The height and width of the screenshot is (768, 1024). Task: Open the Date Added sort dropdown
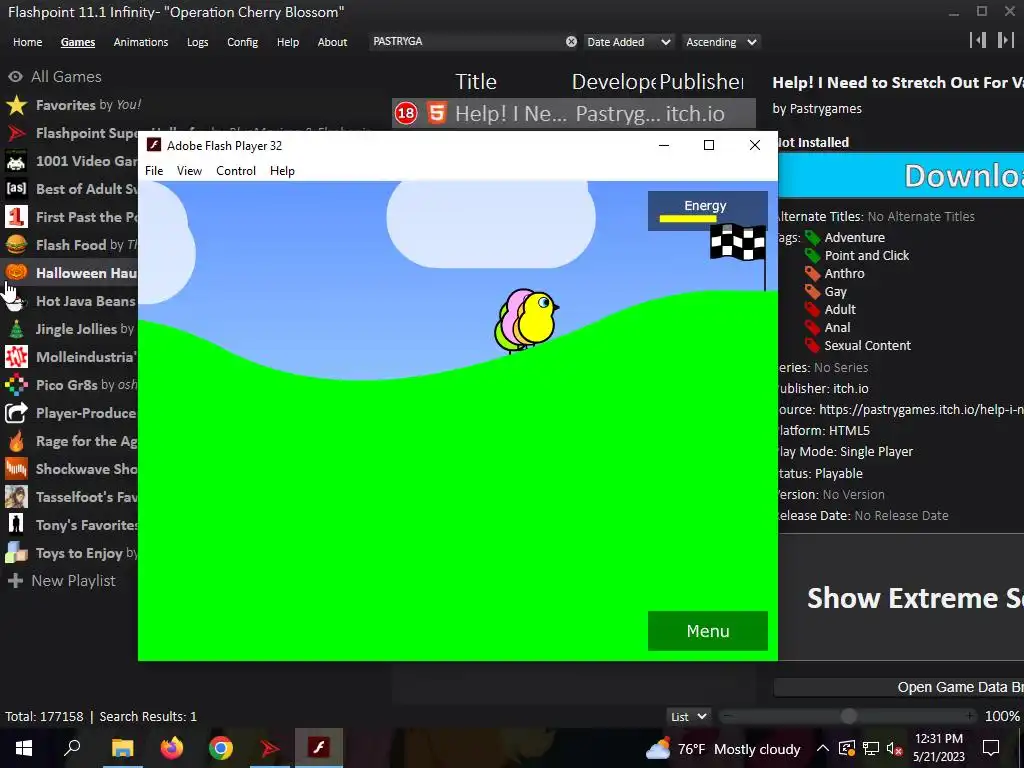point(628,42)
